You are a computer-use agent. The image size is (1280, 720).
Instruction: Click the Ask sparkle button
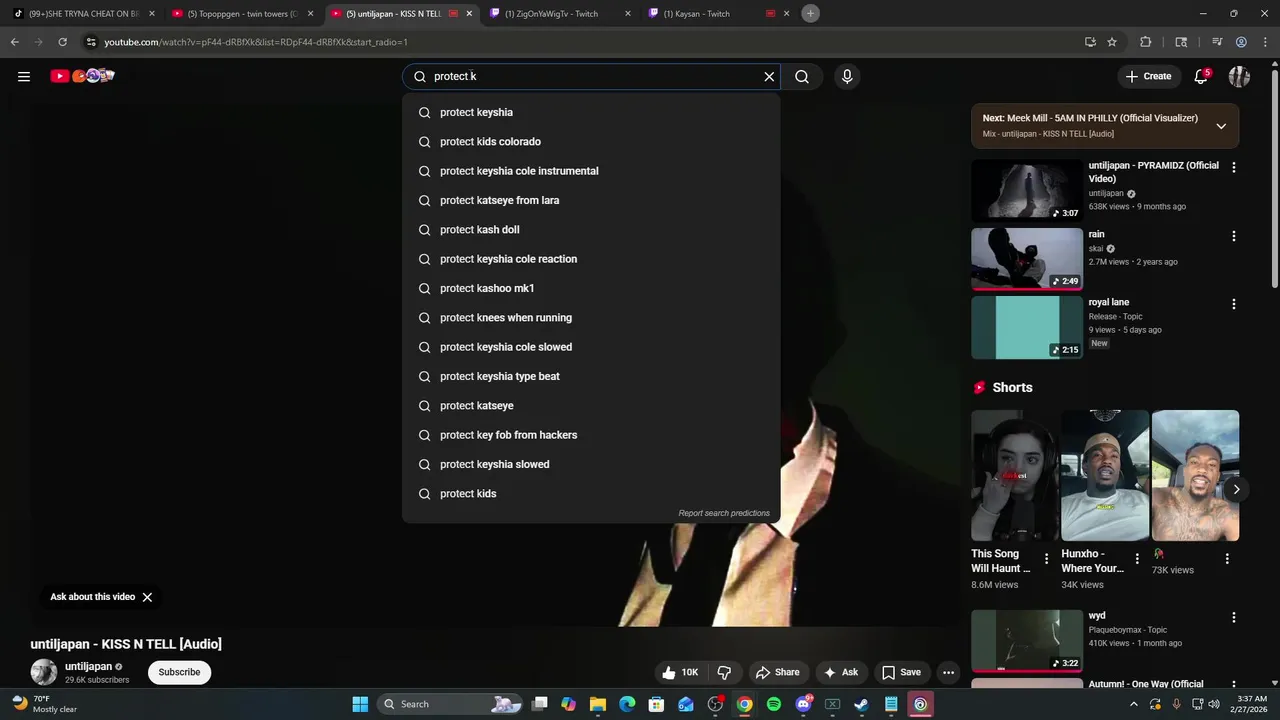[x=840, y=672]
